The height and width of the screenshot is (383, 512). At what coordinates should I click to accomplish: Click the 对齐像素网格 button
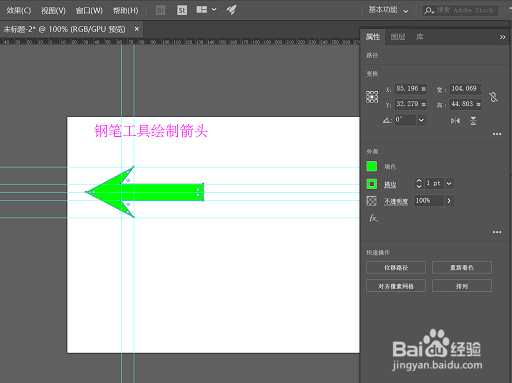[396, 286]
